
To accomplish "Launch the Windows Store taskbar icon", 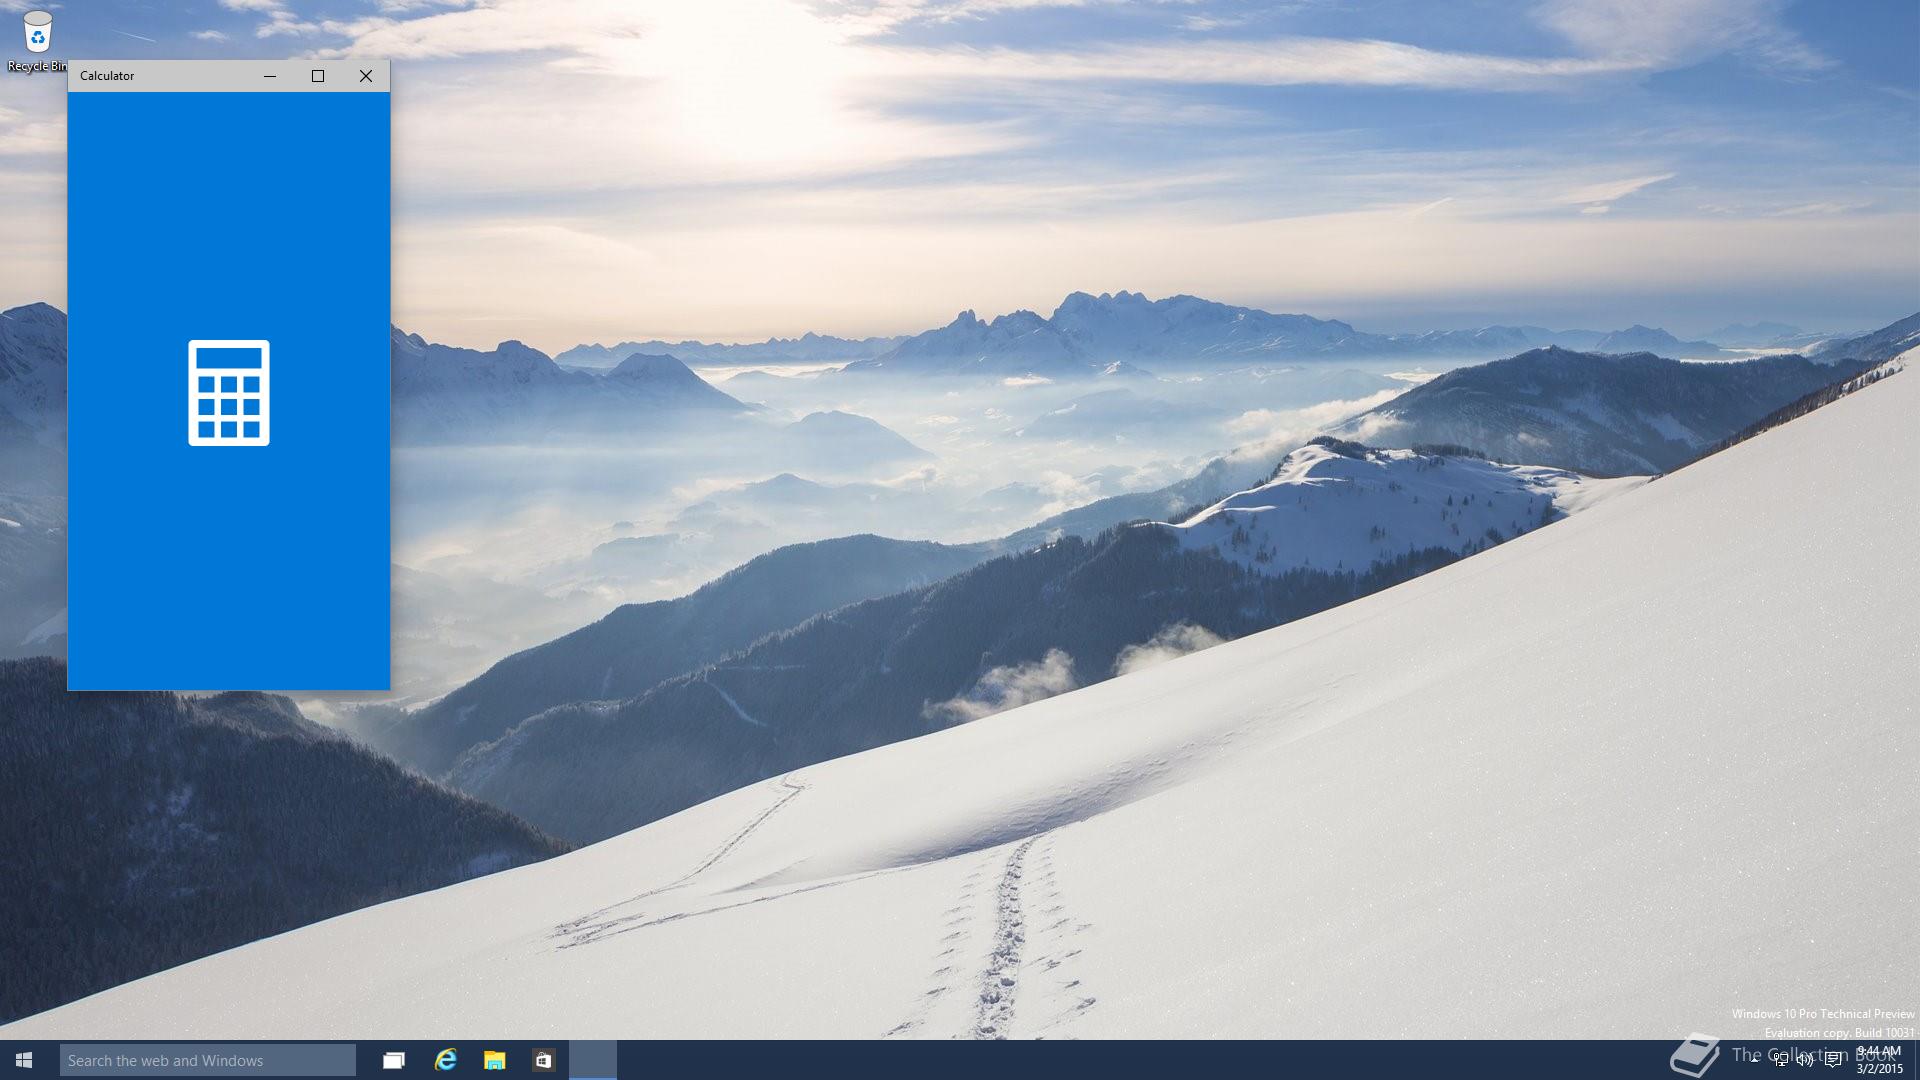I will pyautogui.click(x=543, y=1060).
